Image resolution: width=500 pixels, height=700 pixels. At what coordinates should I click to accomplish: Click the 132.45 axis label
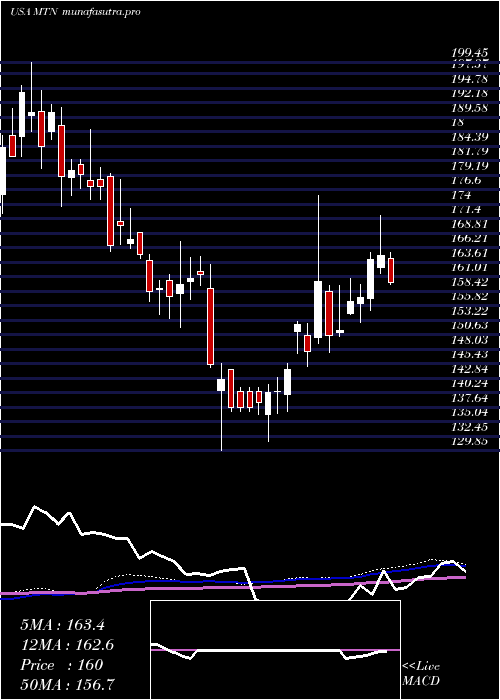tap(470, 427)
